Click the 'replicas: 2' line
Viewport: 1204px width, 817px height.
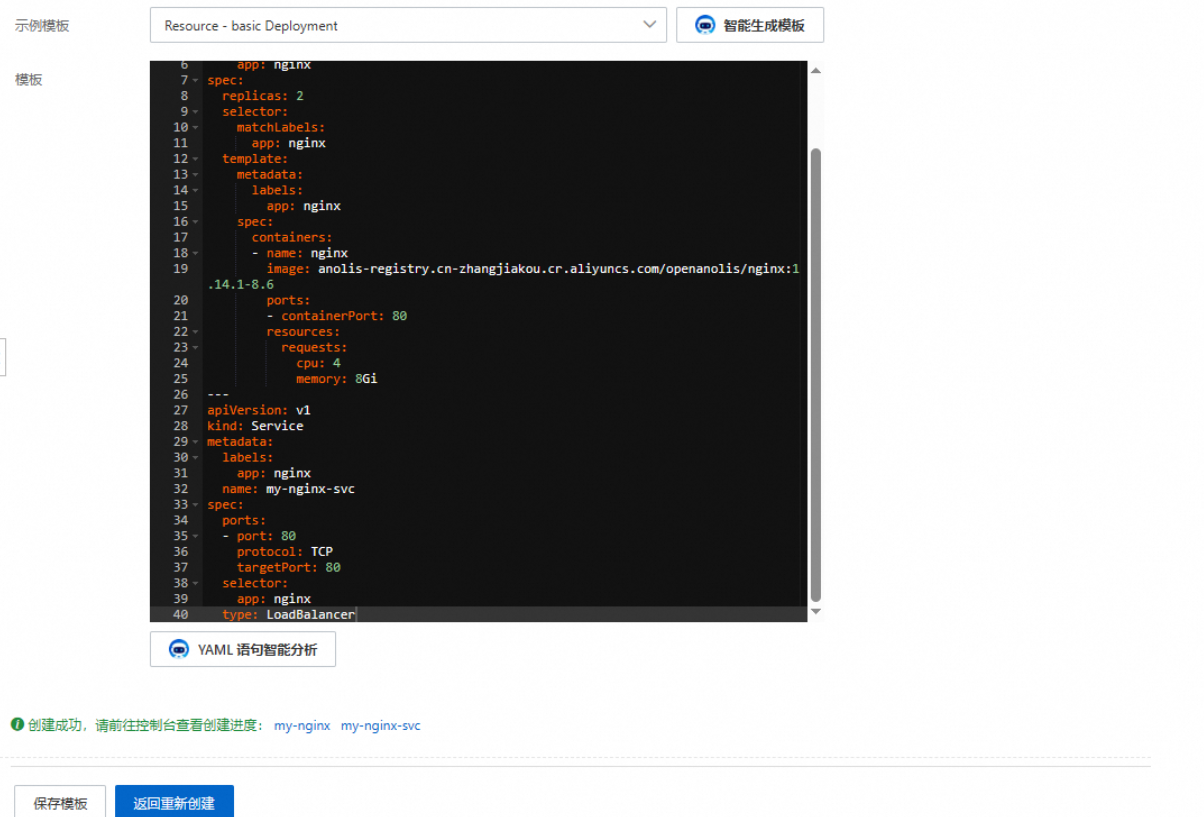click(x=262, y=96)
